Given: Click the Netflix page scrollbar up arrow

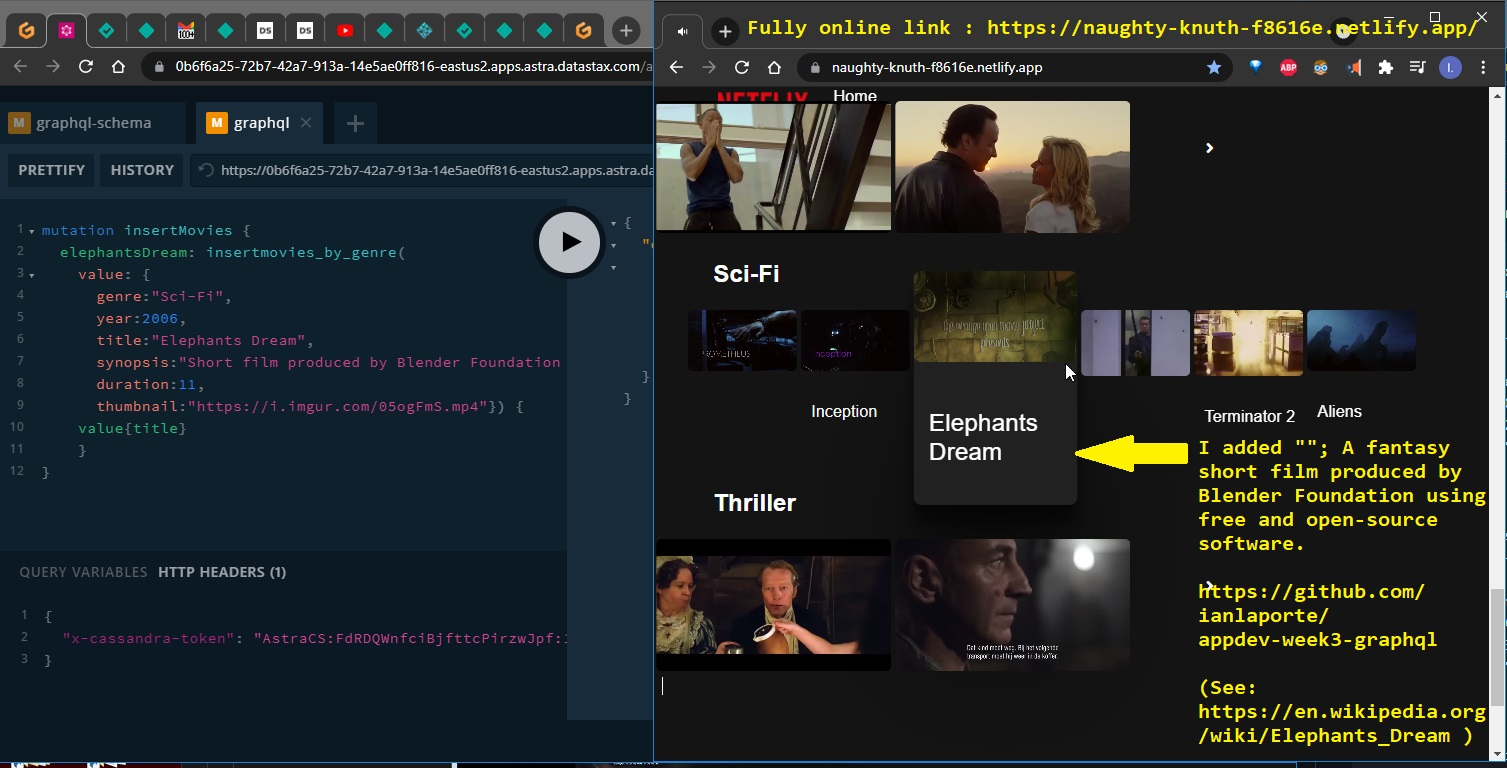Looking at the screenshot, I should pyautogui.click(x=1497, y=96).
